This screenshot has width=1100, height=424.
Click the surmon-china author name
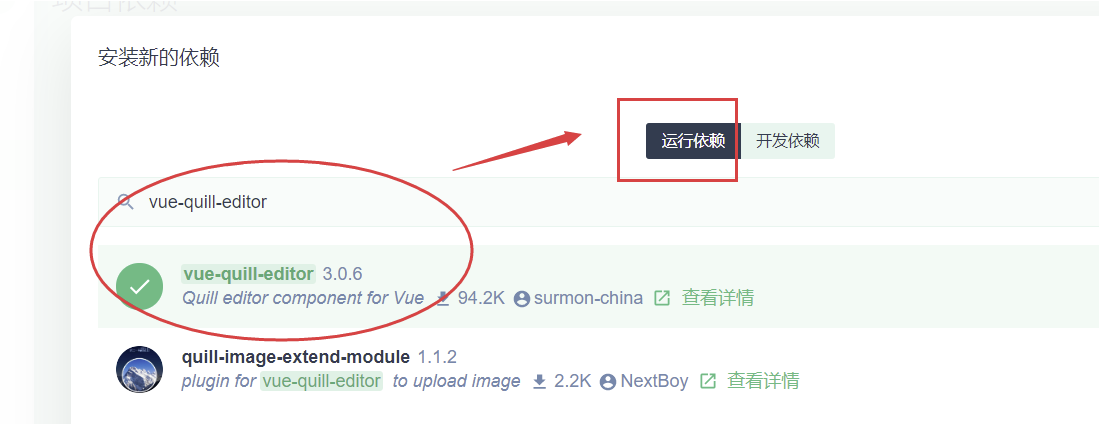coord(589,298)
